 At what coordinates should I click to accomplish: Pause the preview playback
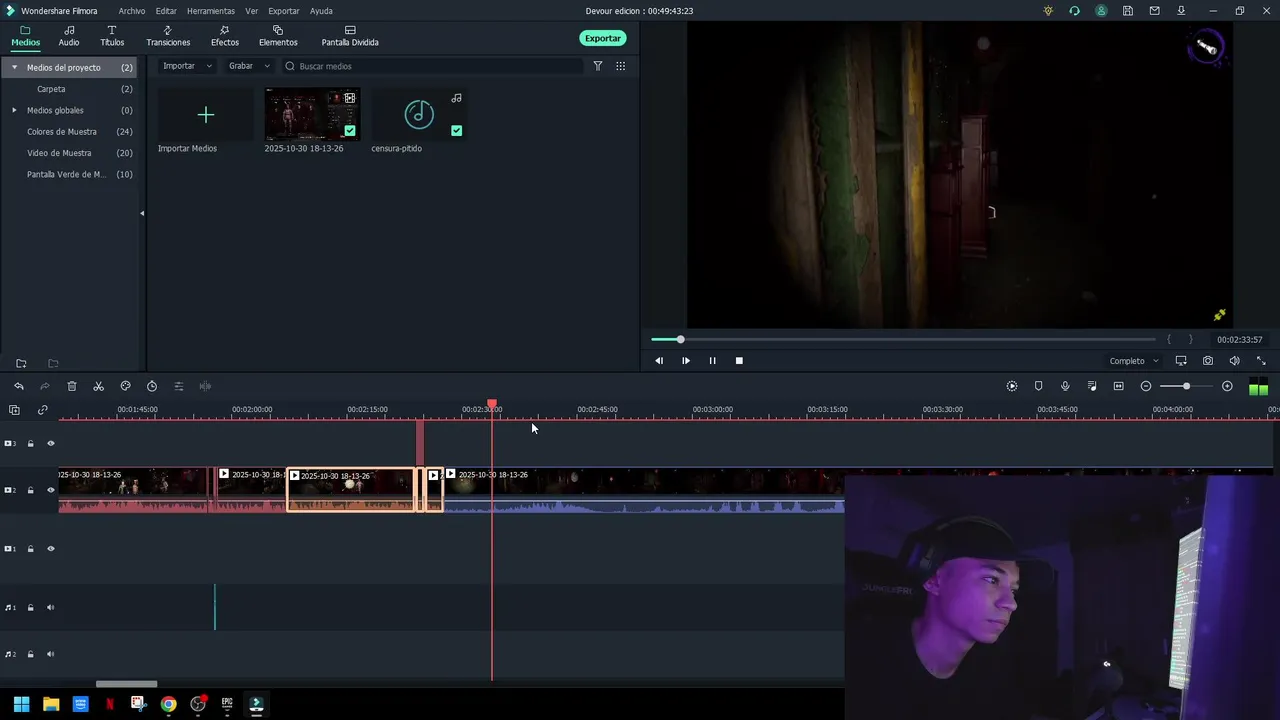[712, 361]
